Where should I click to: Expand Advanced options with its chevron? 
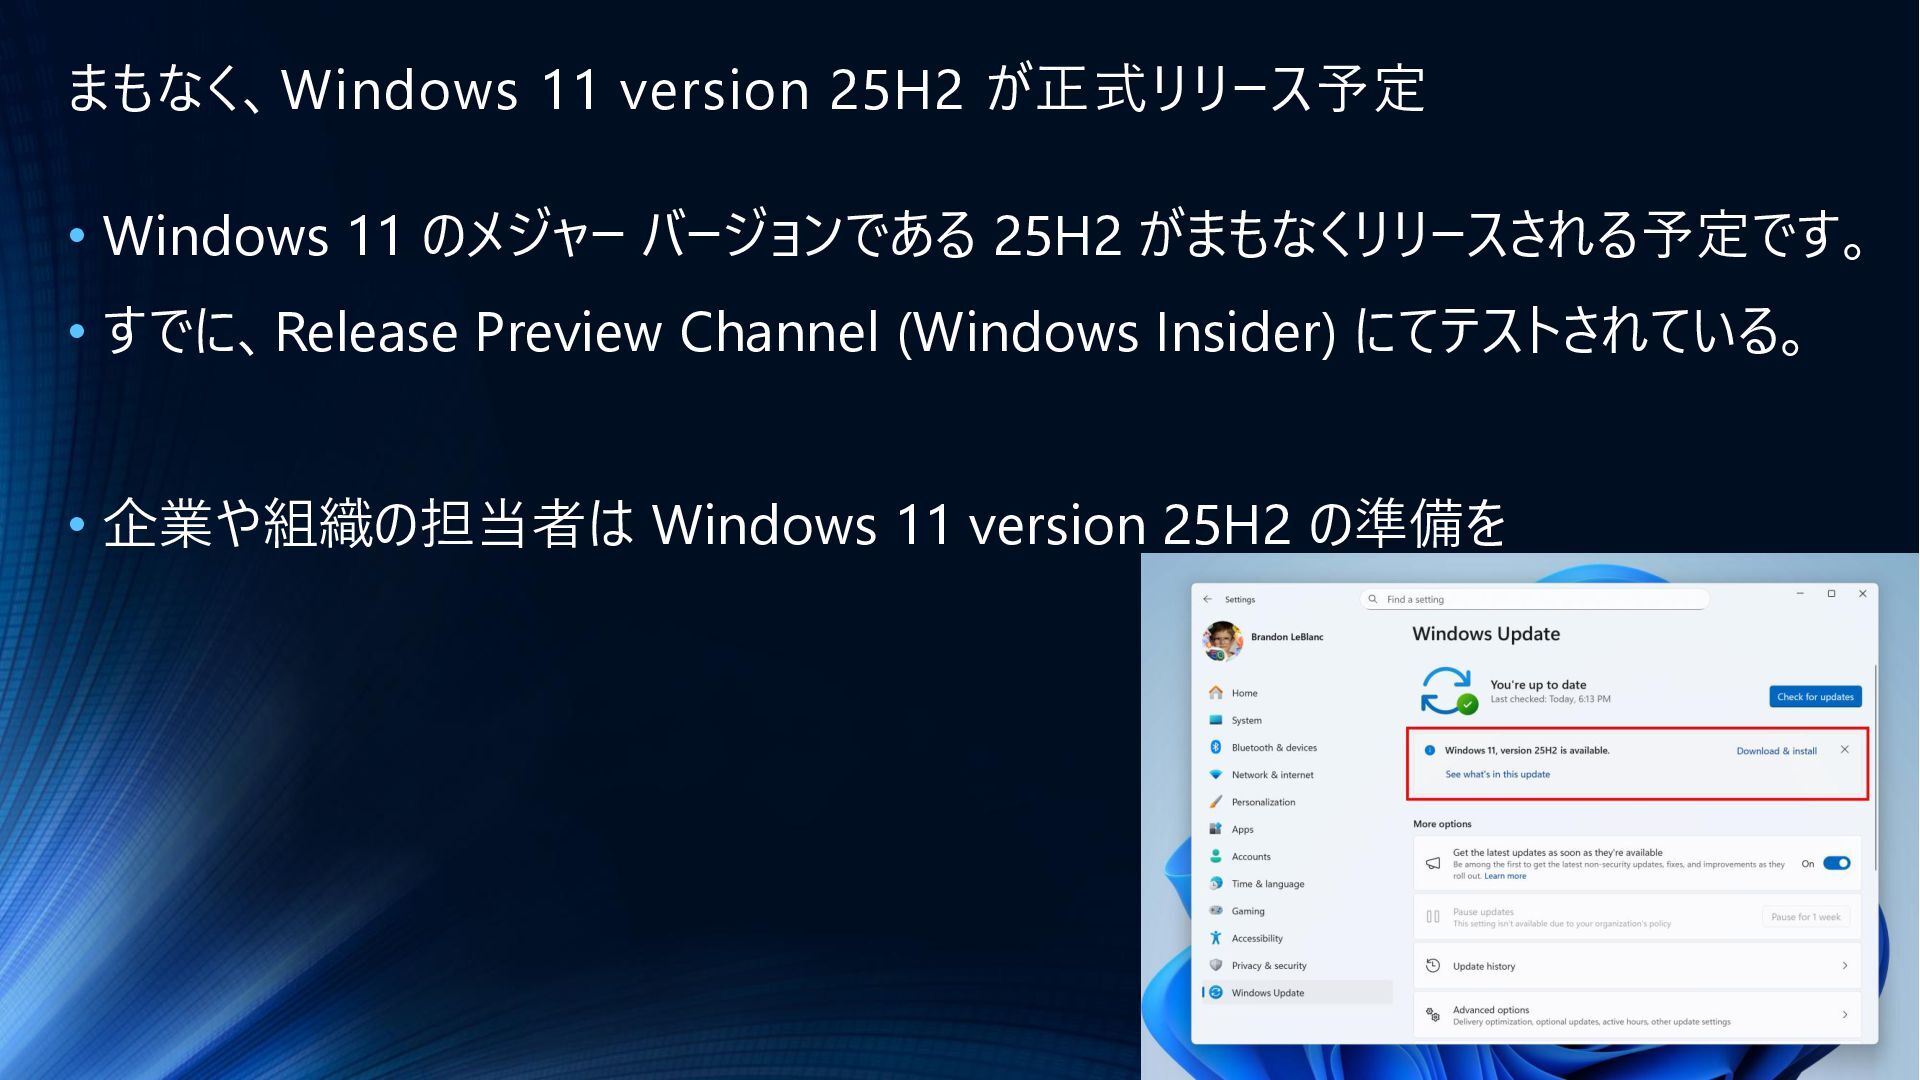coord(1845,1015)
